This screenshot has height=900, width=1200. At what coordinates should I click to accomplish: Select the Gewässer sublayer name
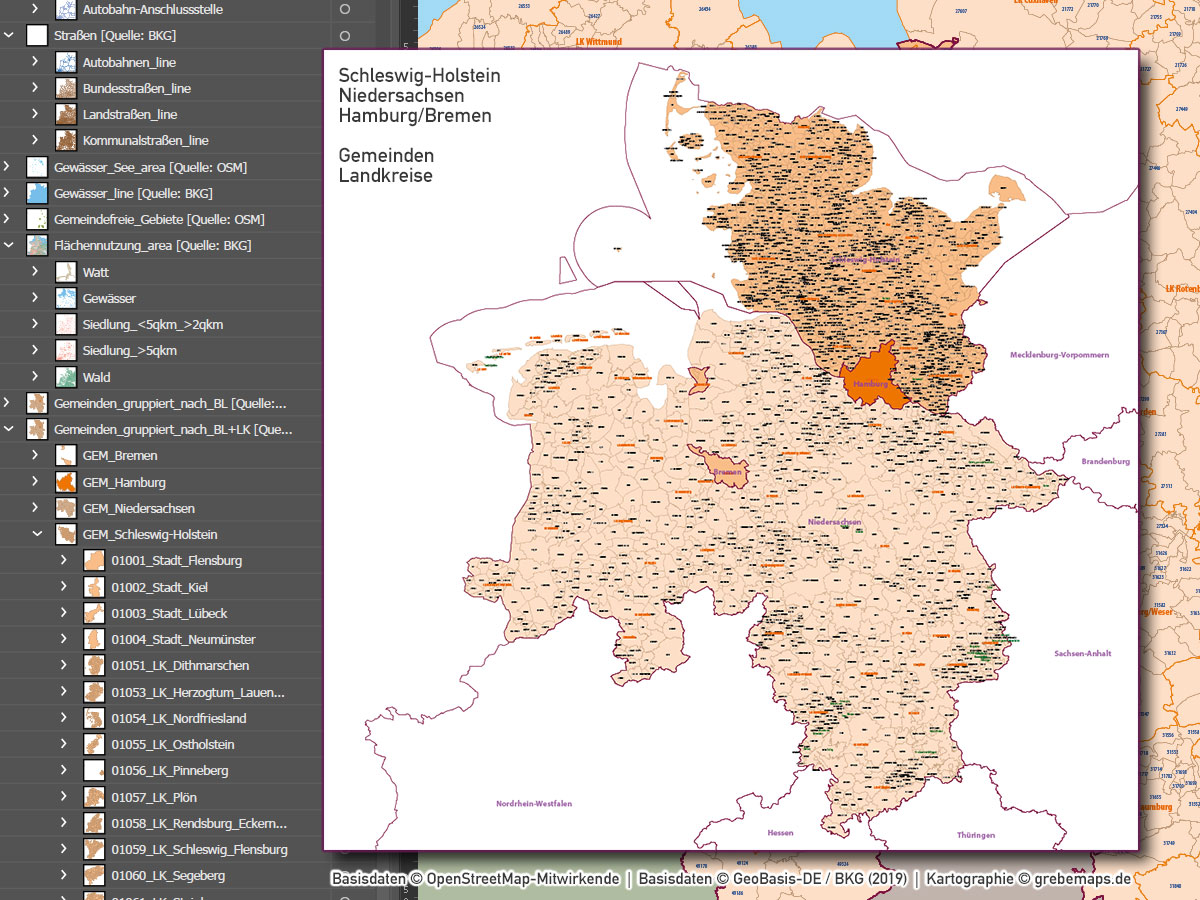click(109, 298)
